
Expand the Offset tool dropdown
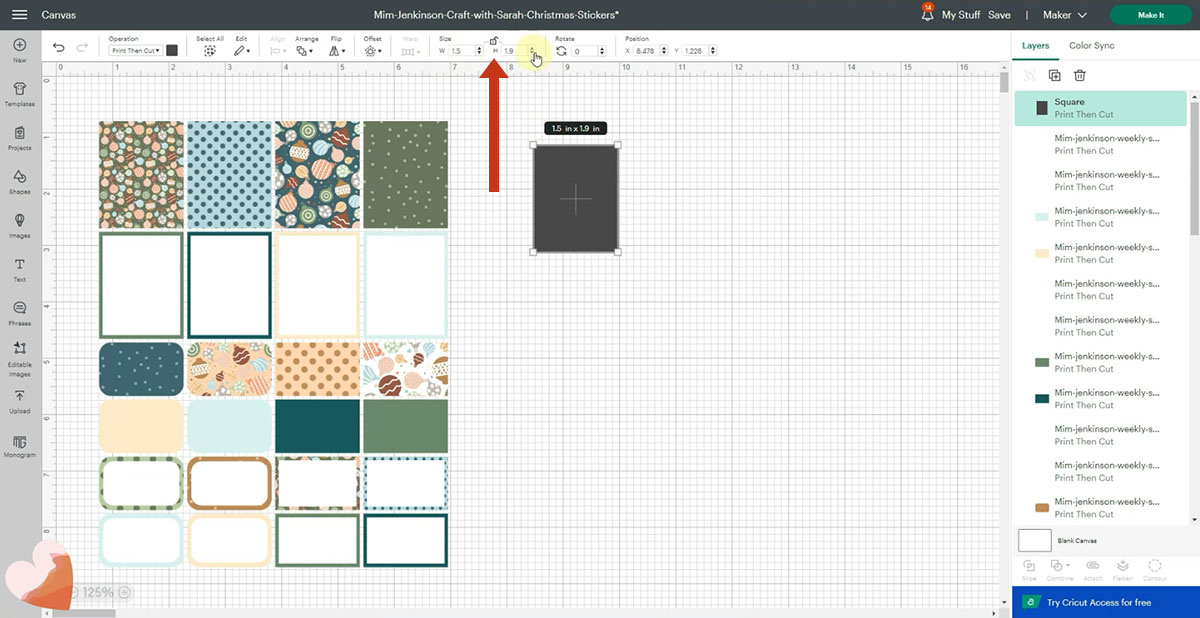click(373, 50)
